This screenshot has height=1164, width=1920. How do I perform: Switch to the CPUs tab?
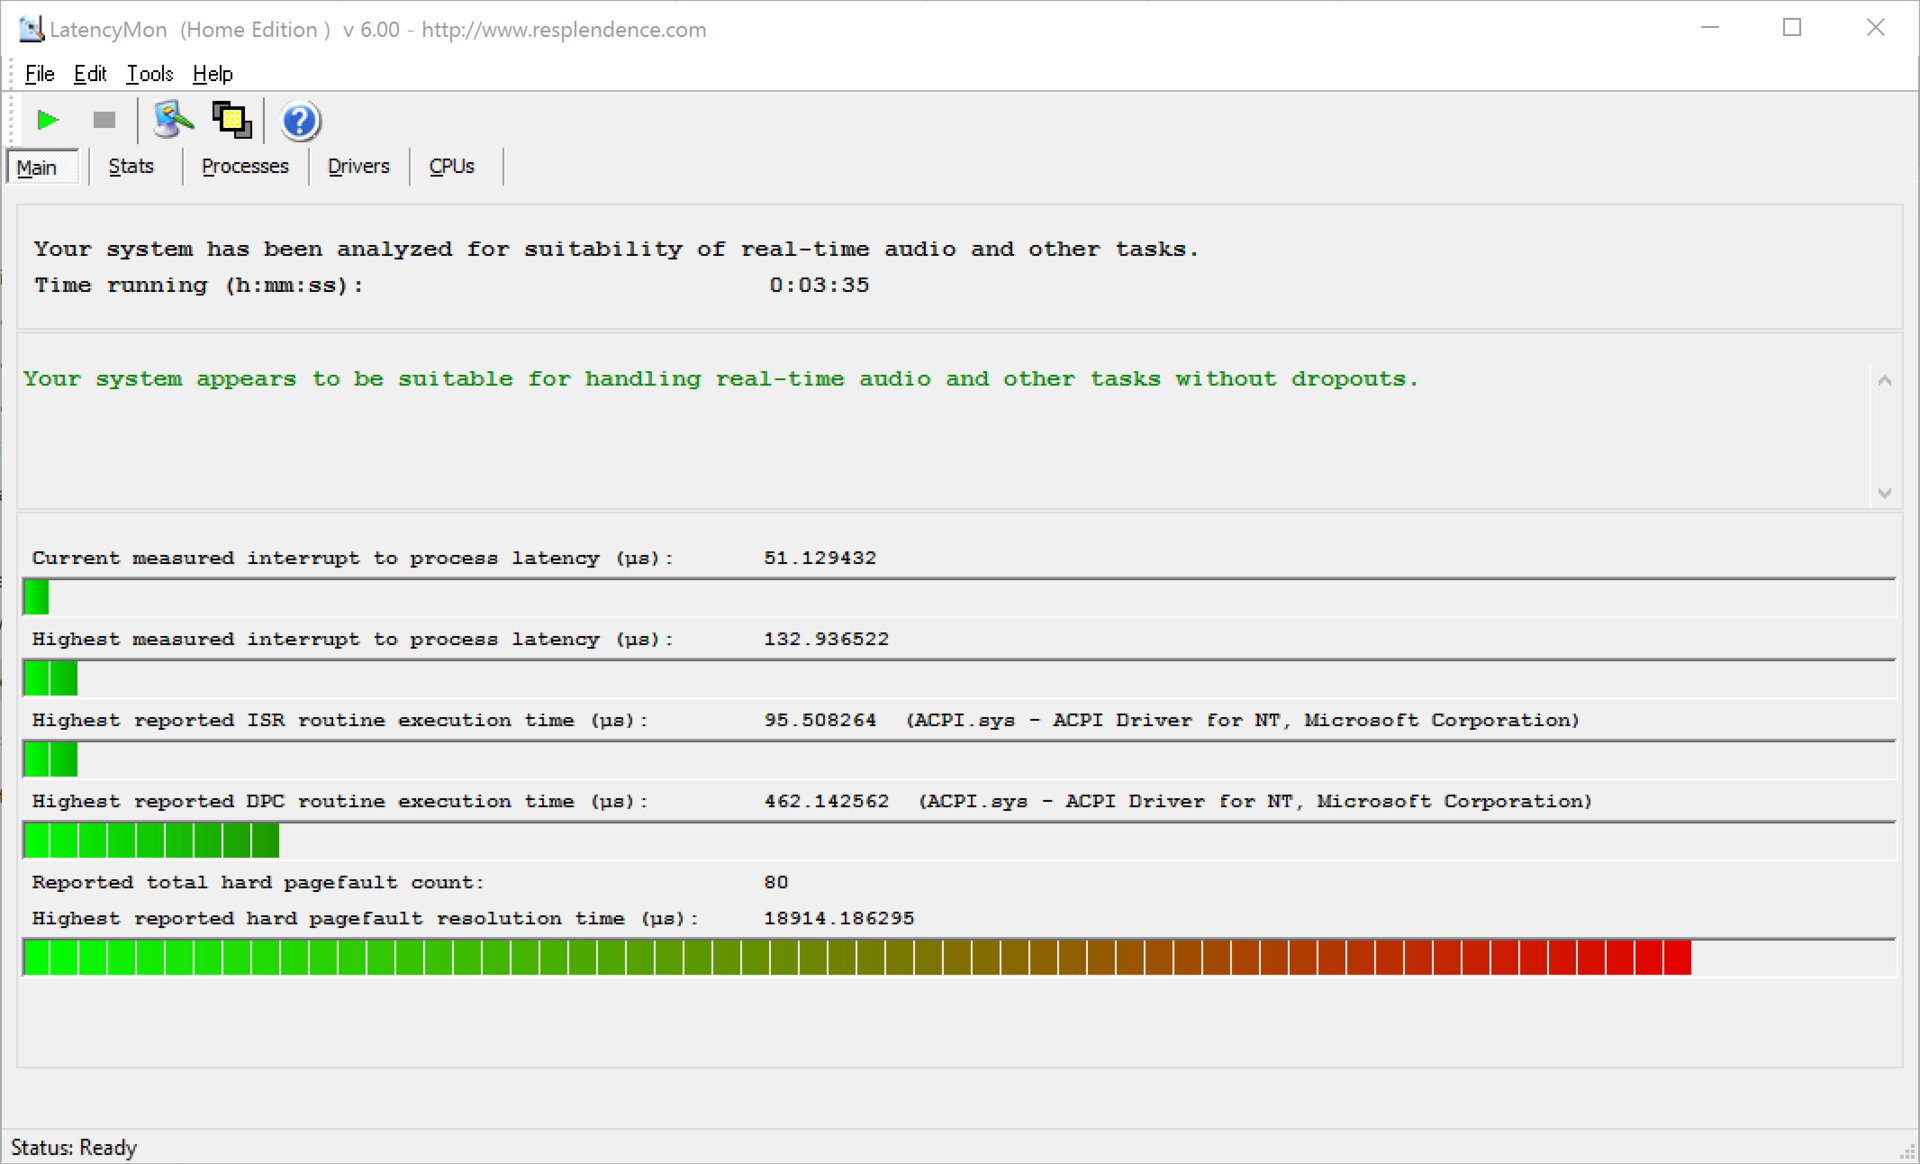451,167
